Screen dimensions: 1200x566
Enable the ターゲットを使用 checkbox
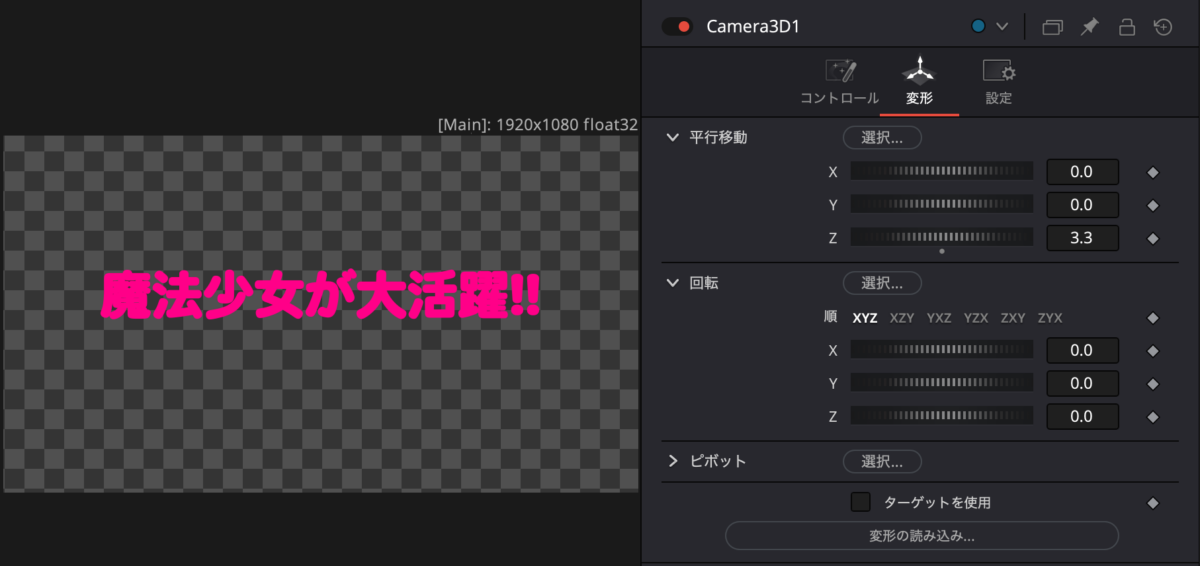[860, 502]
